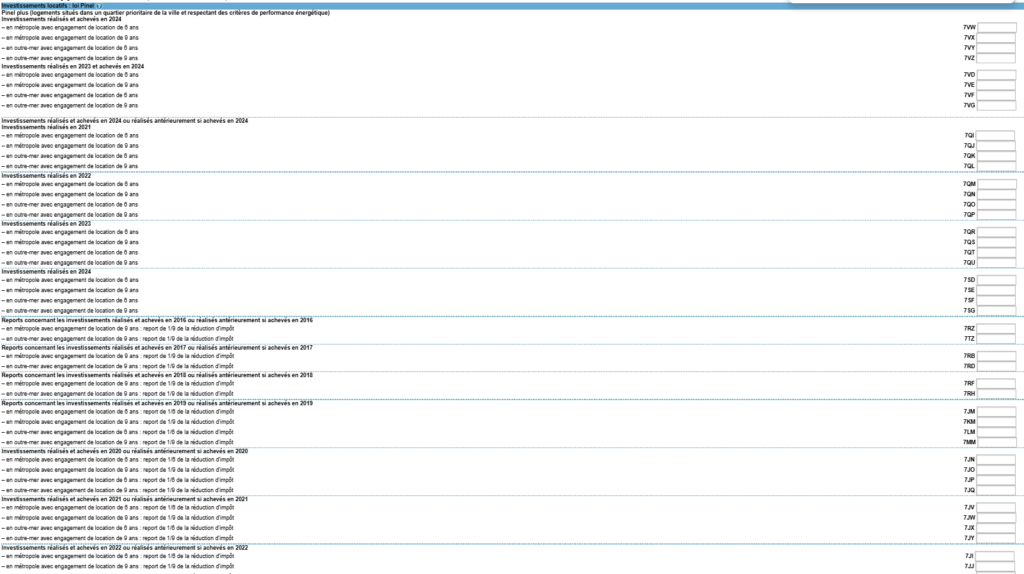Select the 7VX amount box

tap(996, 38)
